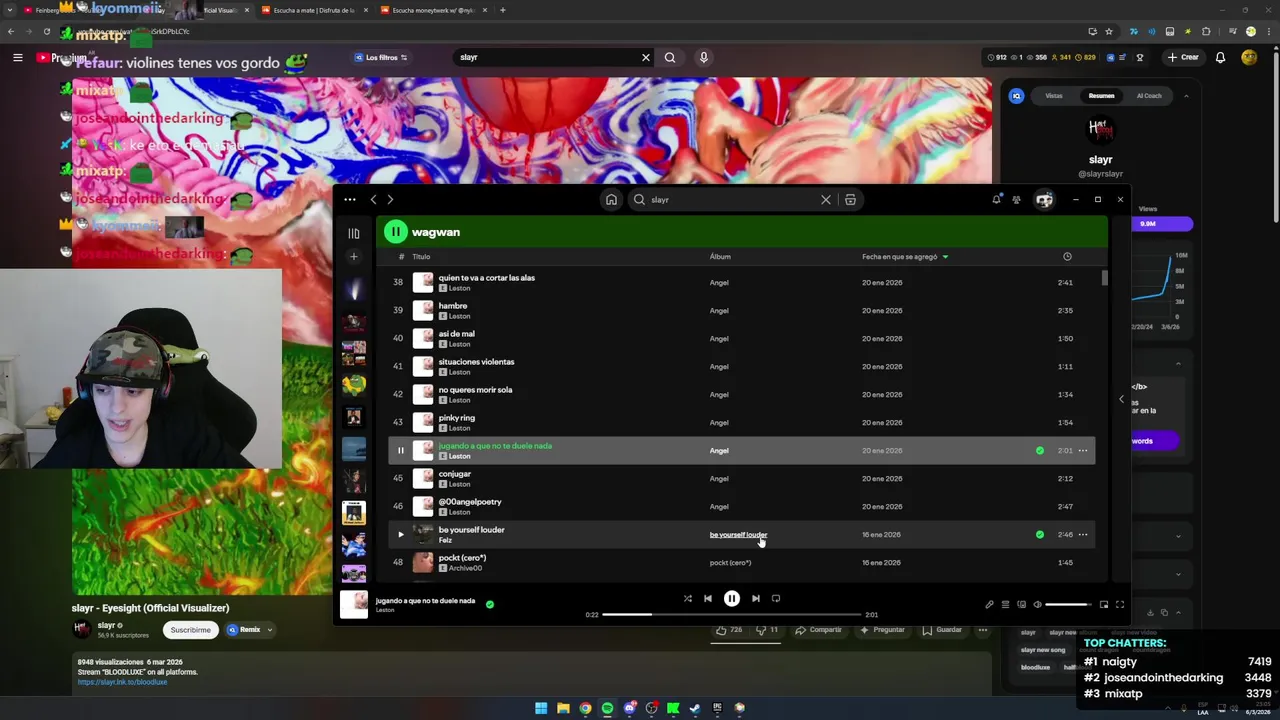Open the Windows Start menu
Viewport: 1280px width, 720px height.
pyautogui.click(x=541, y=708)
